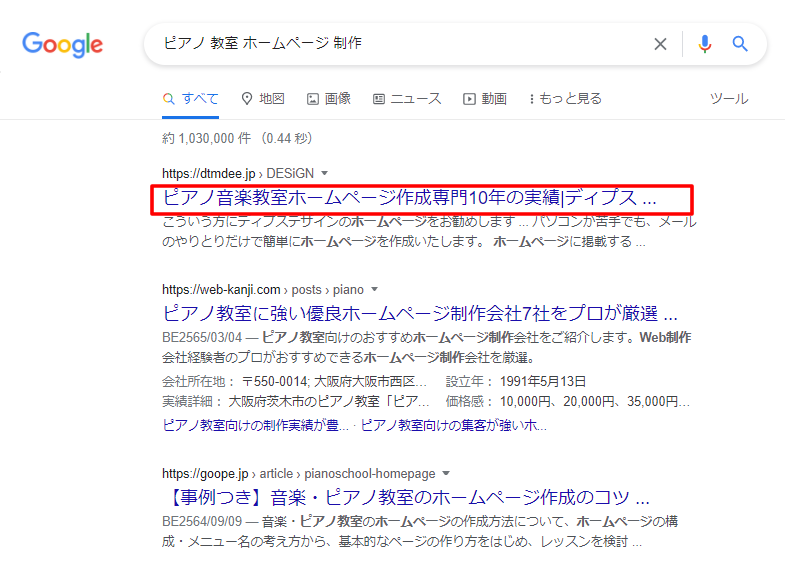Select the すべて tab

click(x=191, y=99)
